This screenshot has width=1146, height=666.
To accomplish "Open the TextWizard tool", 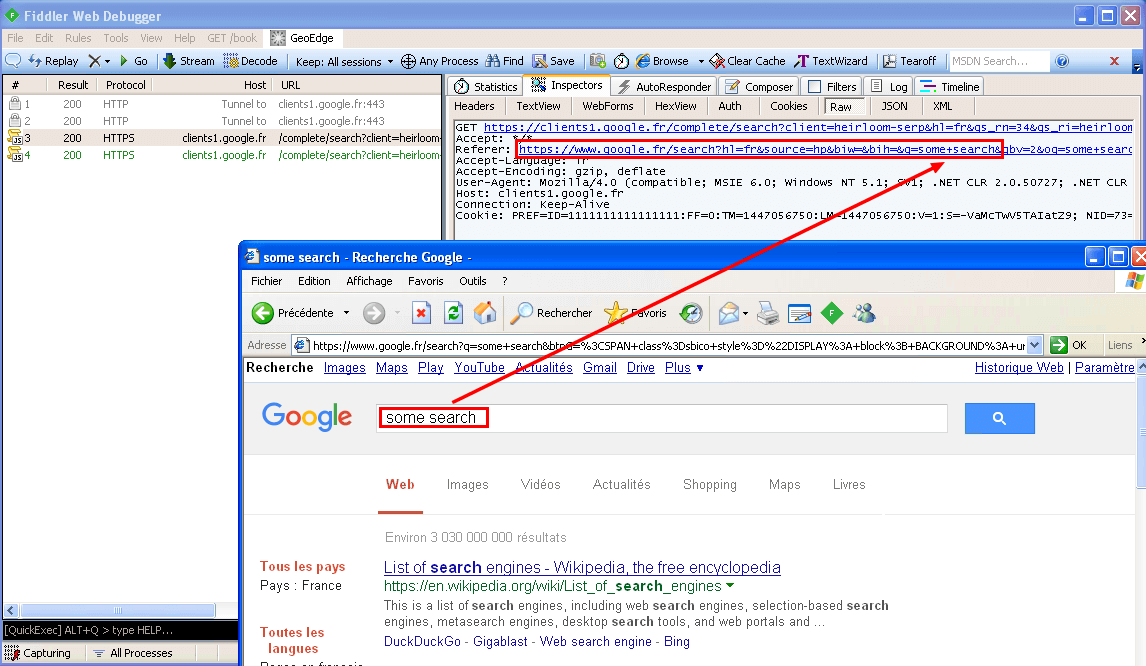I will pos(831,61).
